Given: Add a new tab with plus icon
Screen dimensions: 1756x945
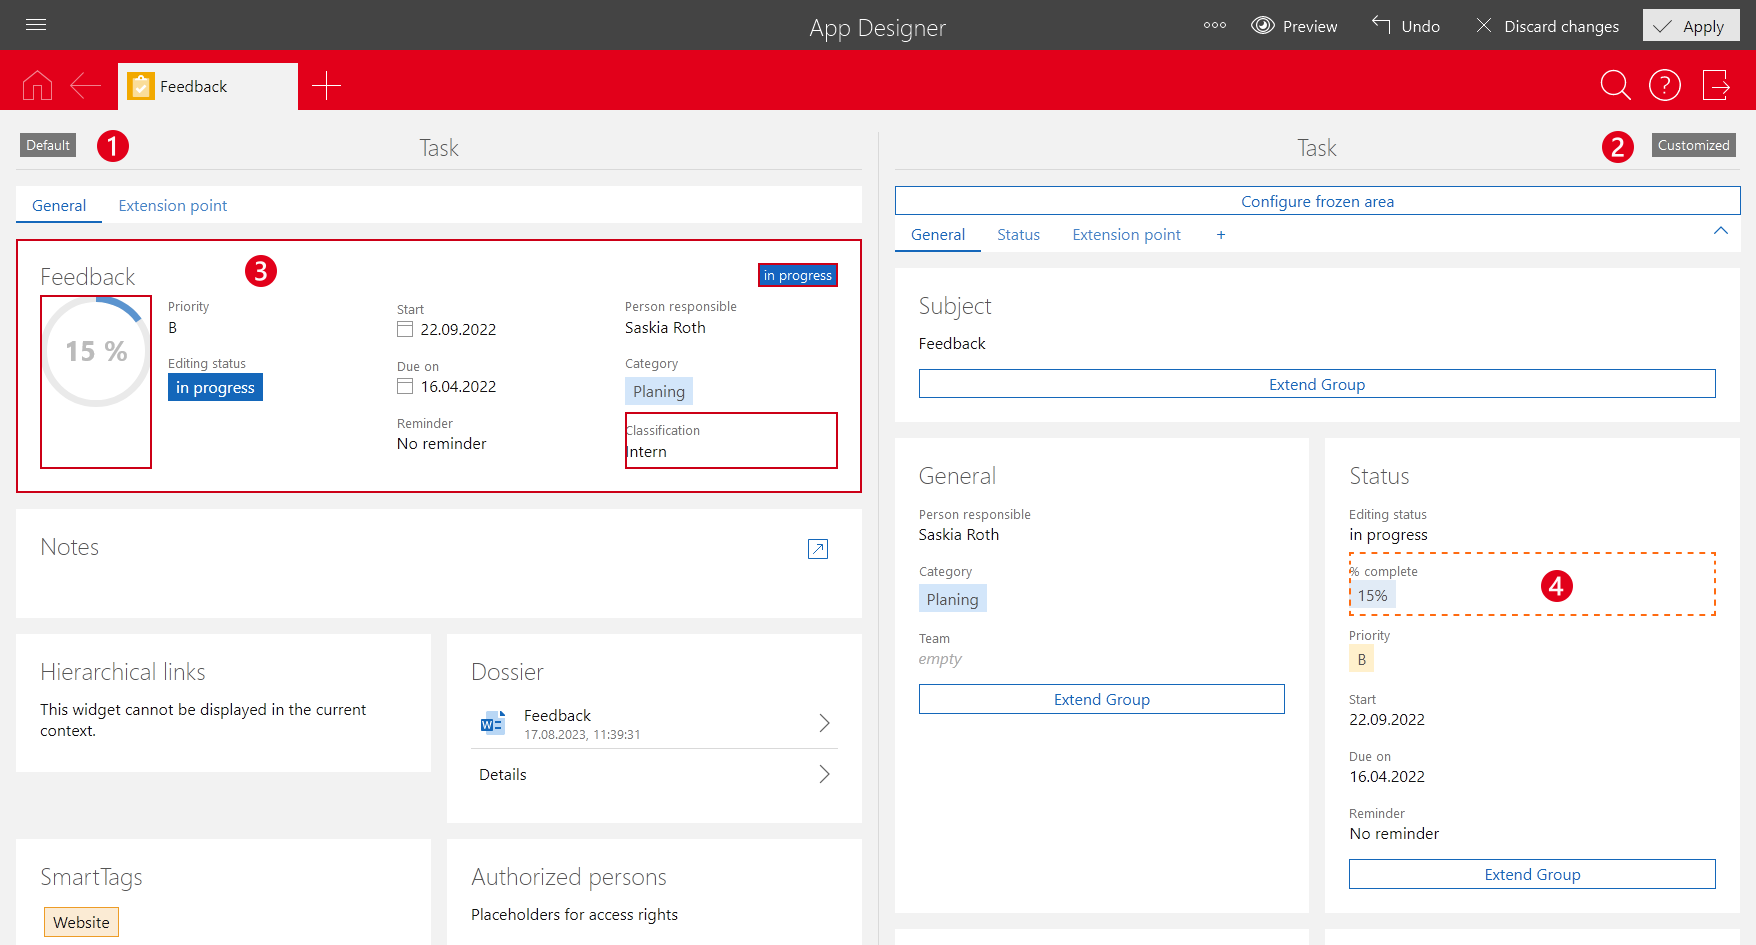Looking at the screenshot, I should click(326, 86).
